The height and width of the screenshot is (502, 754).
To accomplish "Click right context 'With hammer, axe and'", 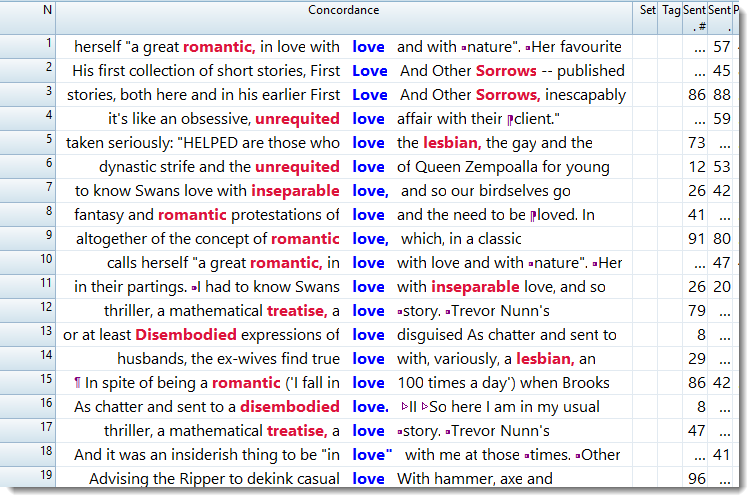I will 475,478.
